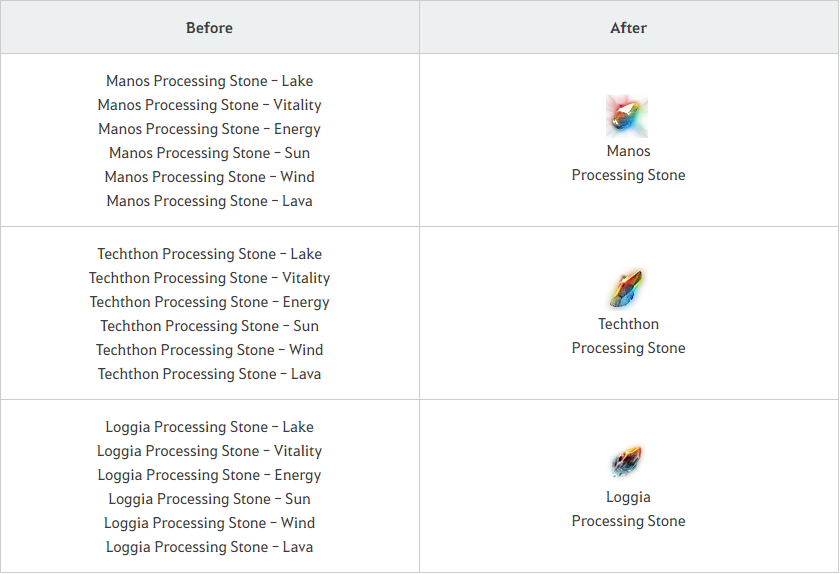Click the Techthon Processing Stone label under icon
840x574 pixels.
coord(628,336)
